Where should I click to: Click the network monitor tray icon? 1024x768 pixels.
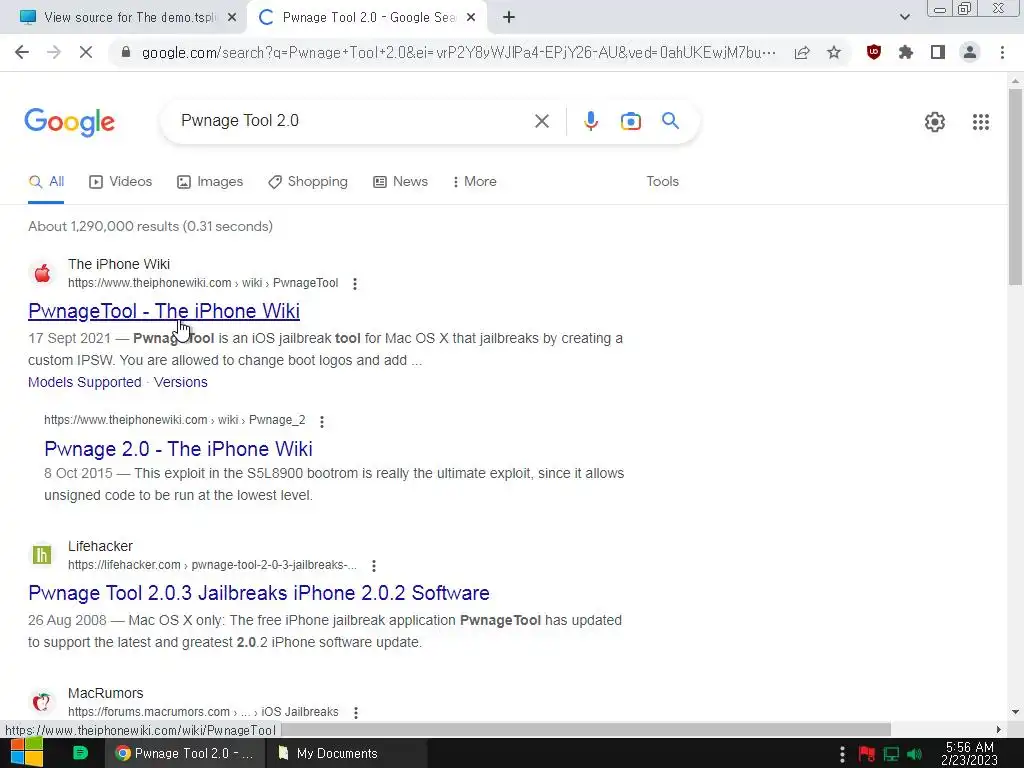(891, 754)
